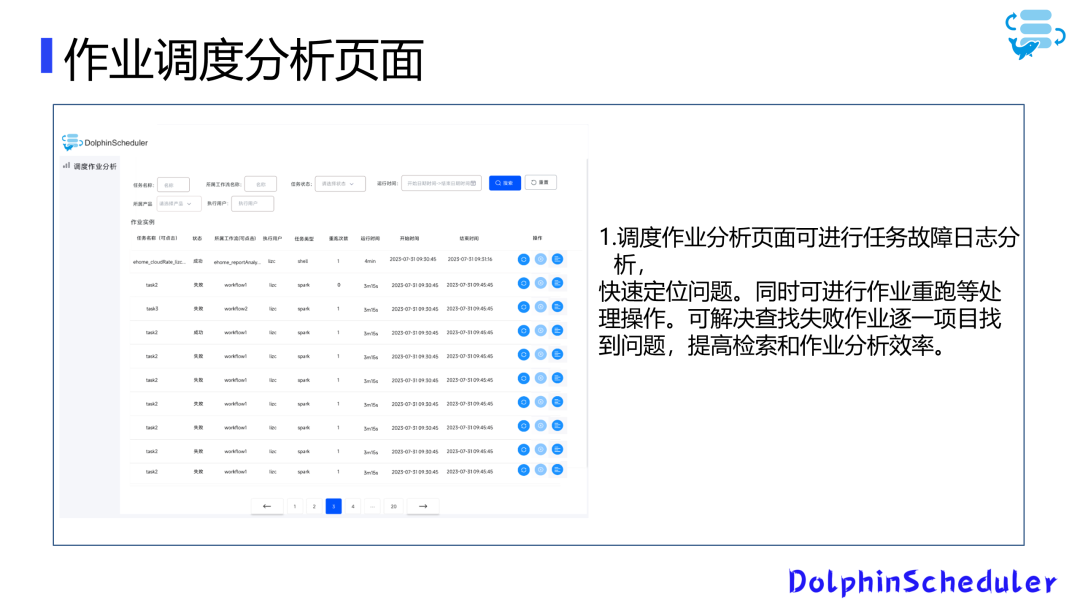Click the 运行时间 column header
Image resolution: width=1080 pixels, height=608 pixels.
[x=370, y=239]
